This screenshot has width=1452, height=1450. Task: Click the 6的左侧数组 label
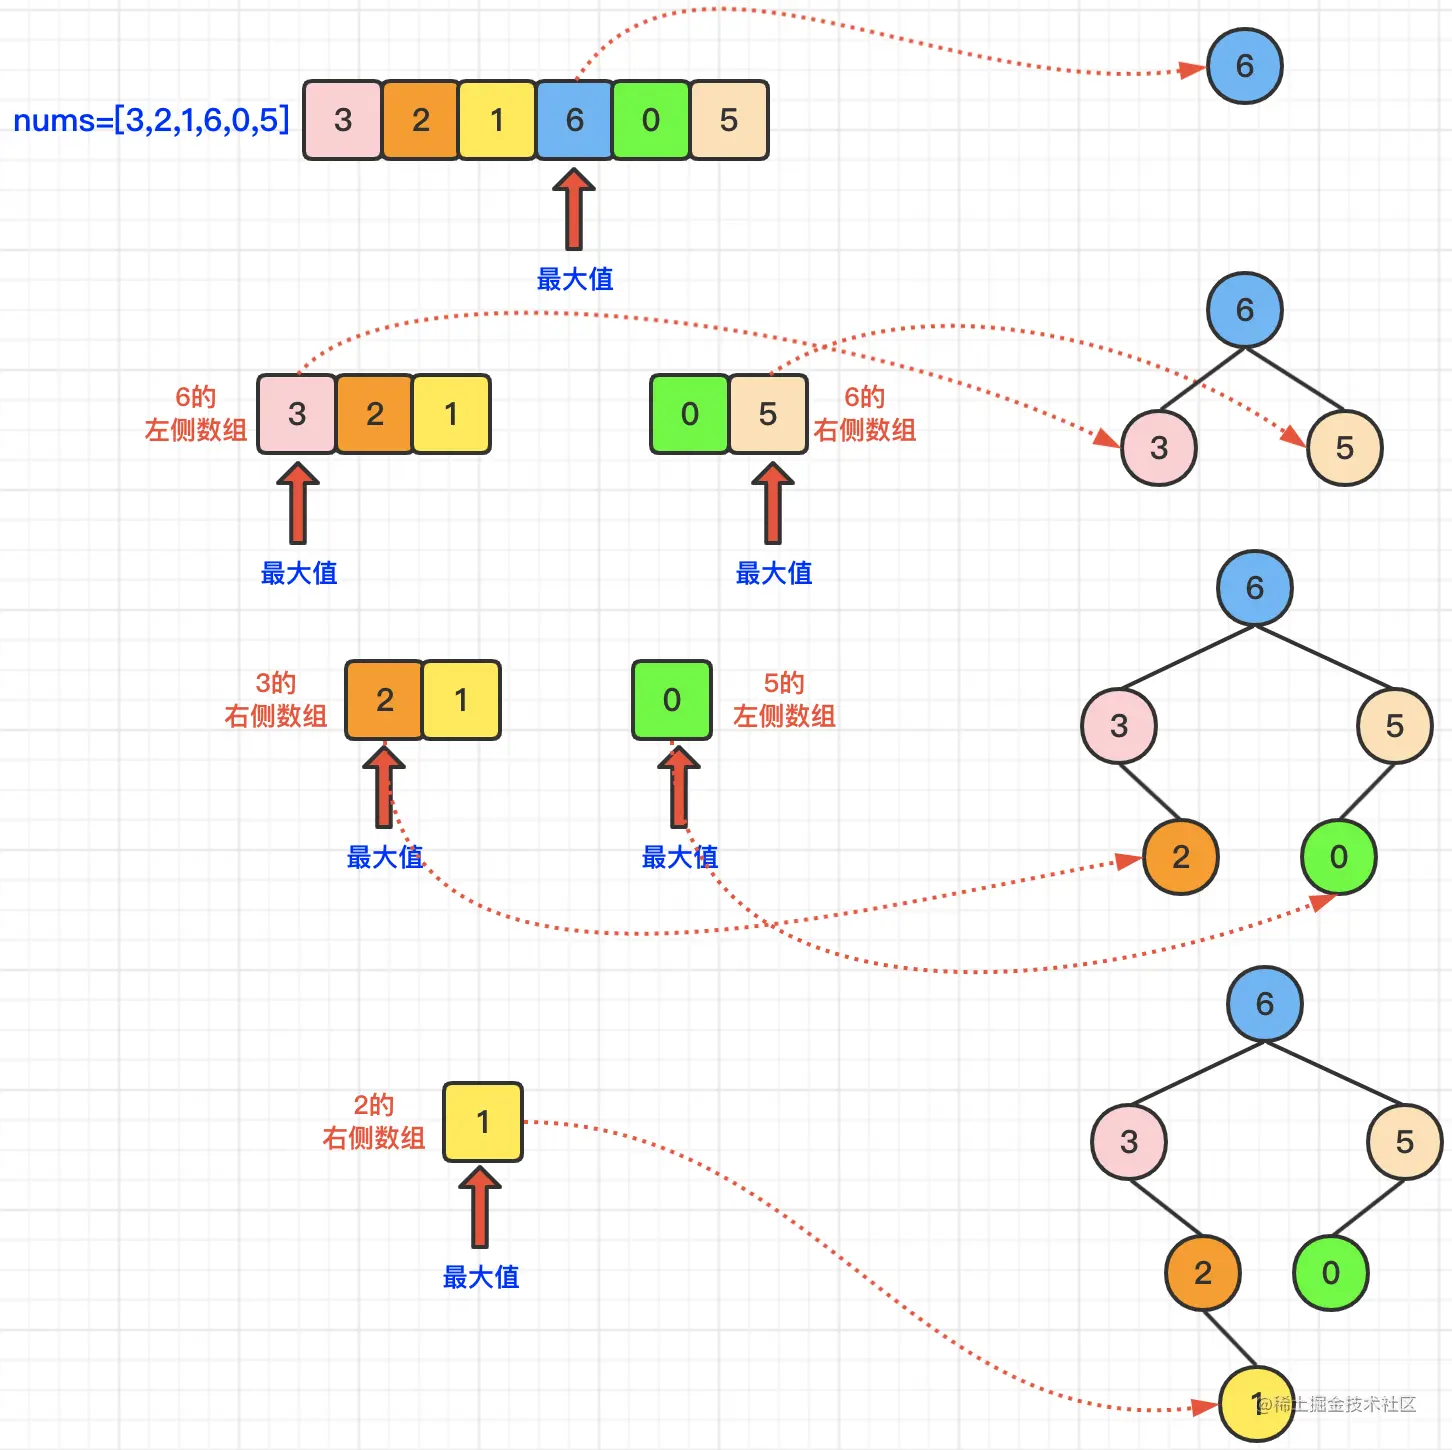coord(196,414)
